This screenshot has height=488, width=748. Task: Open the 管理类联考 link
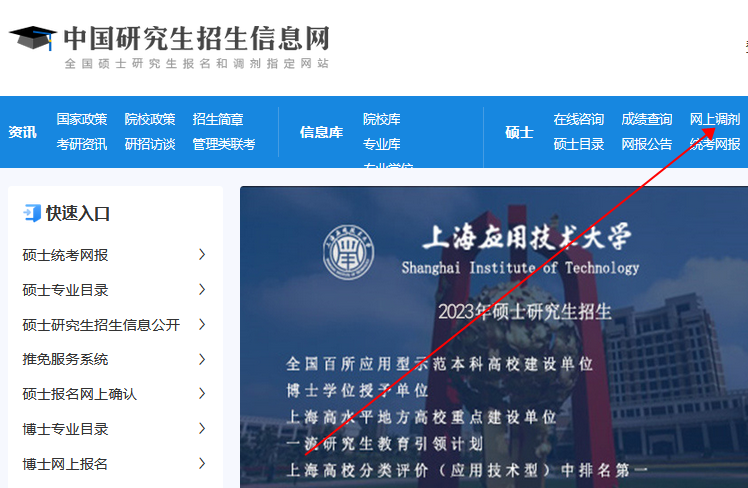(x=224, y=144)
